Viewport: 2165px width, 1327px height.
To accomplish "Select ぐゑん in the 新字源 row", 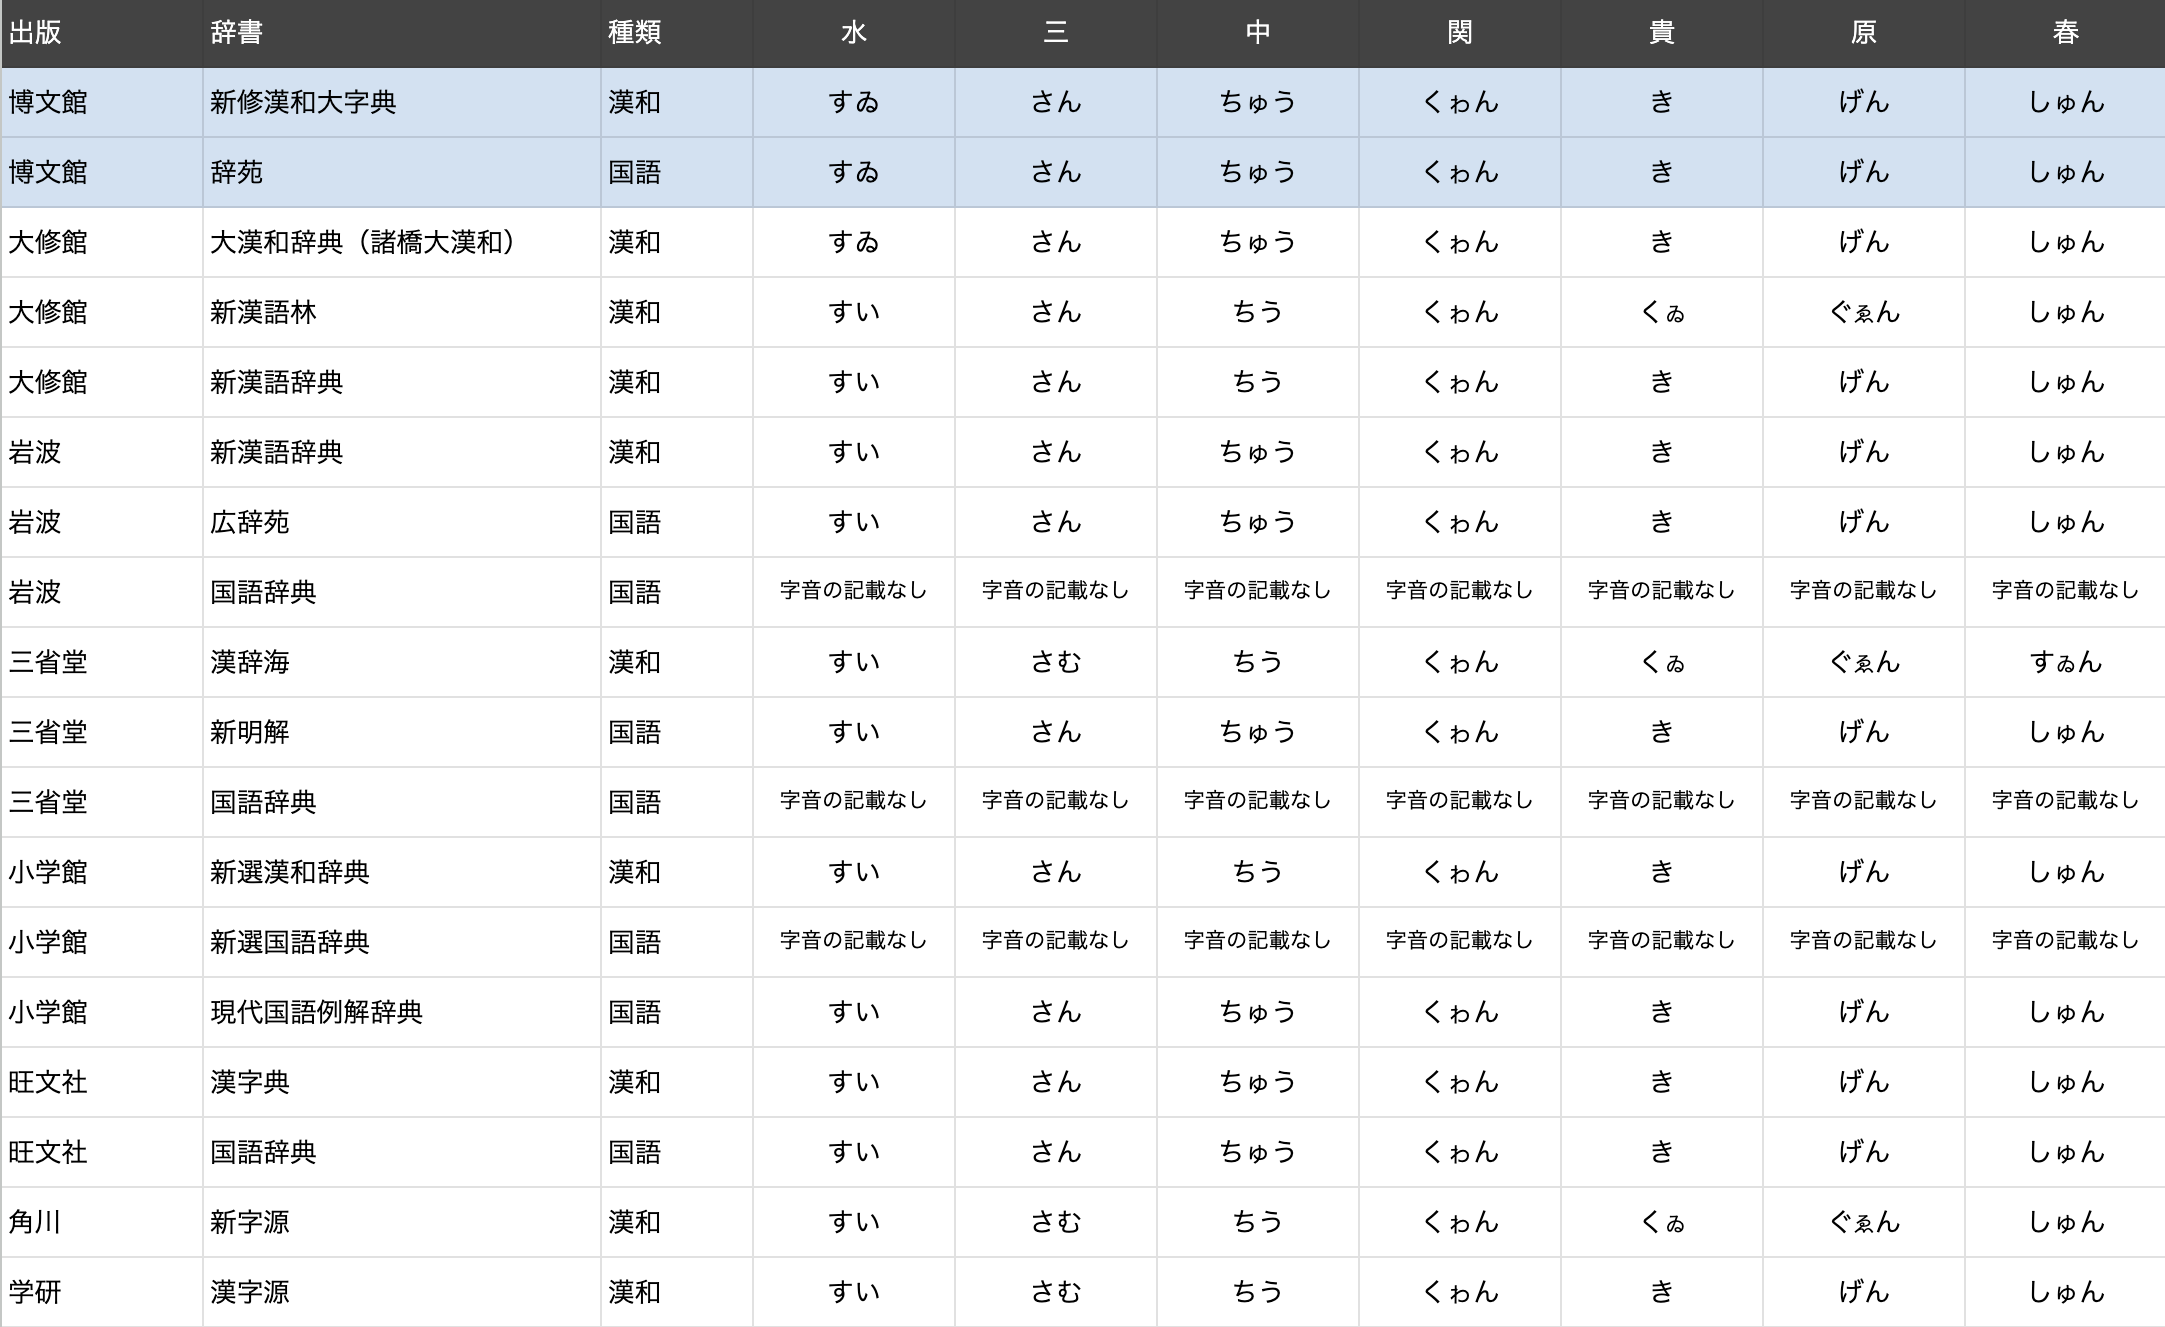I will 1863,1222.
